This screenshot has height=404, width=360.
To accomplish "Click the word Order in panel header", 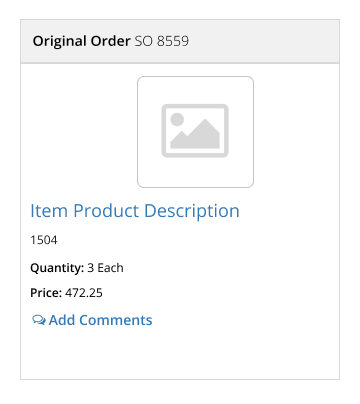I will point(110,41).
